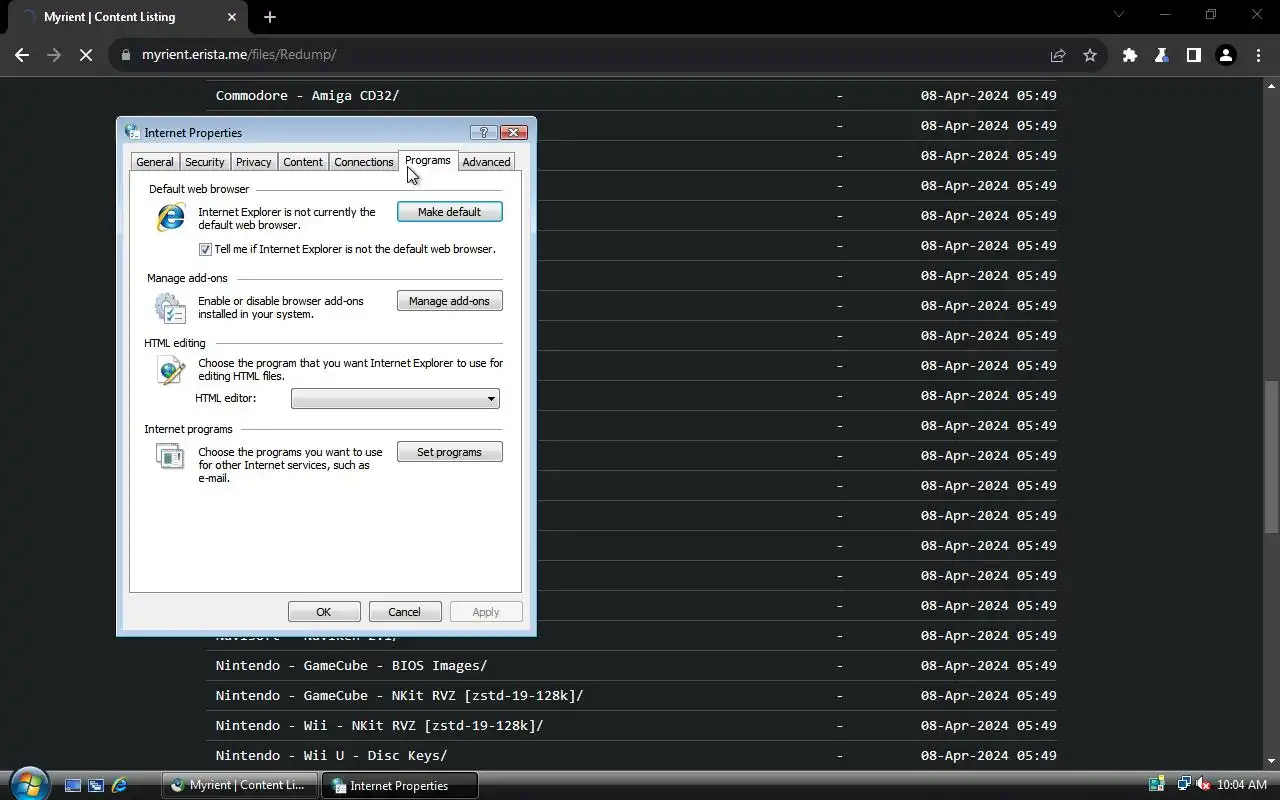This screenshot has height=800, width=1280.
Task: Open the Chrome three-dot menu
Action: (x=1258, y=55)
